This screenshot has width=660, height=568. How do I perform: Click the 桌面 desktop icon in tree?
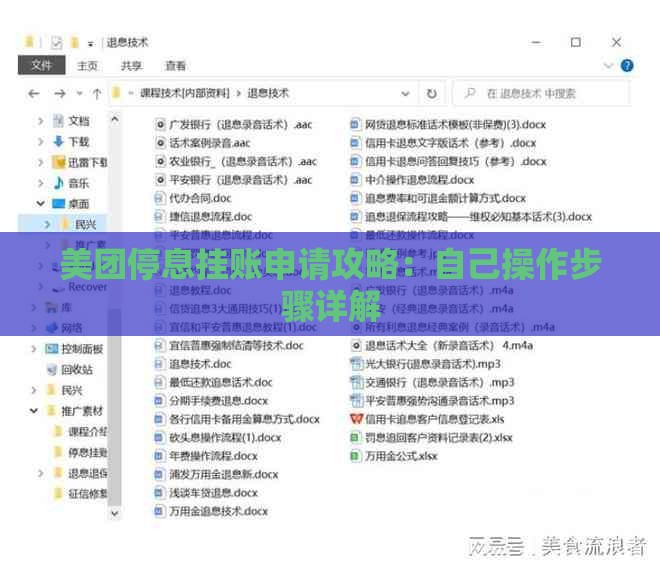coord(58,204)
